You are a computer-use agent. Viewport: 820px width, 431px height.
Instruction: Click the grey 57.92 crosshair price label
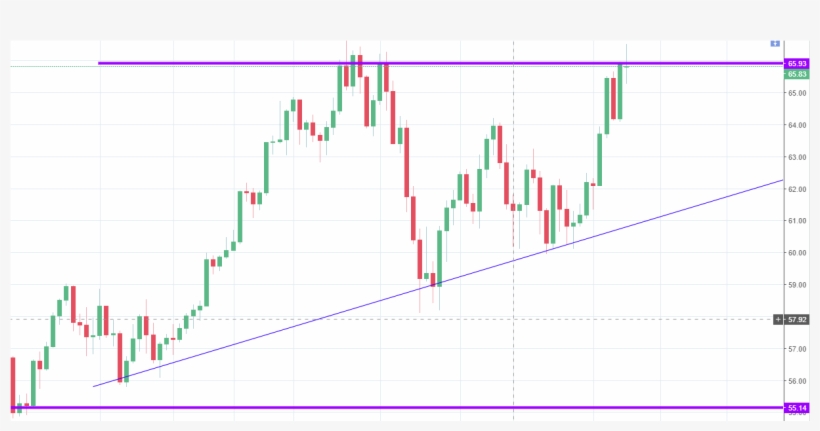797,319
